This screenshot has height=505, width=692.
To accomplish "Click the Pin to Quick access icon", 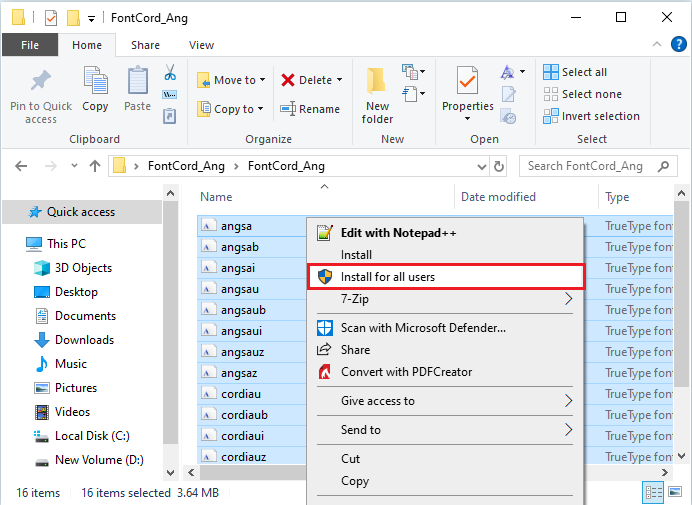I will click(x=41, y=82).
